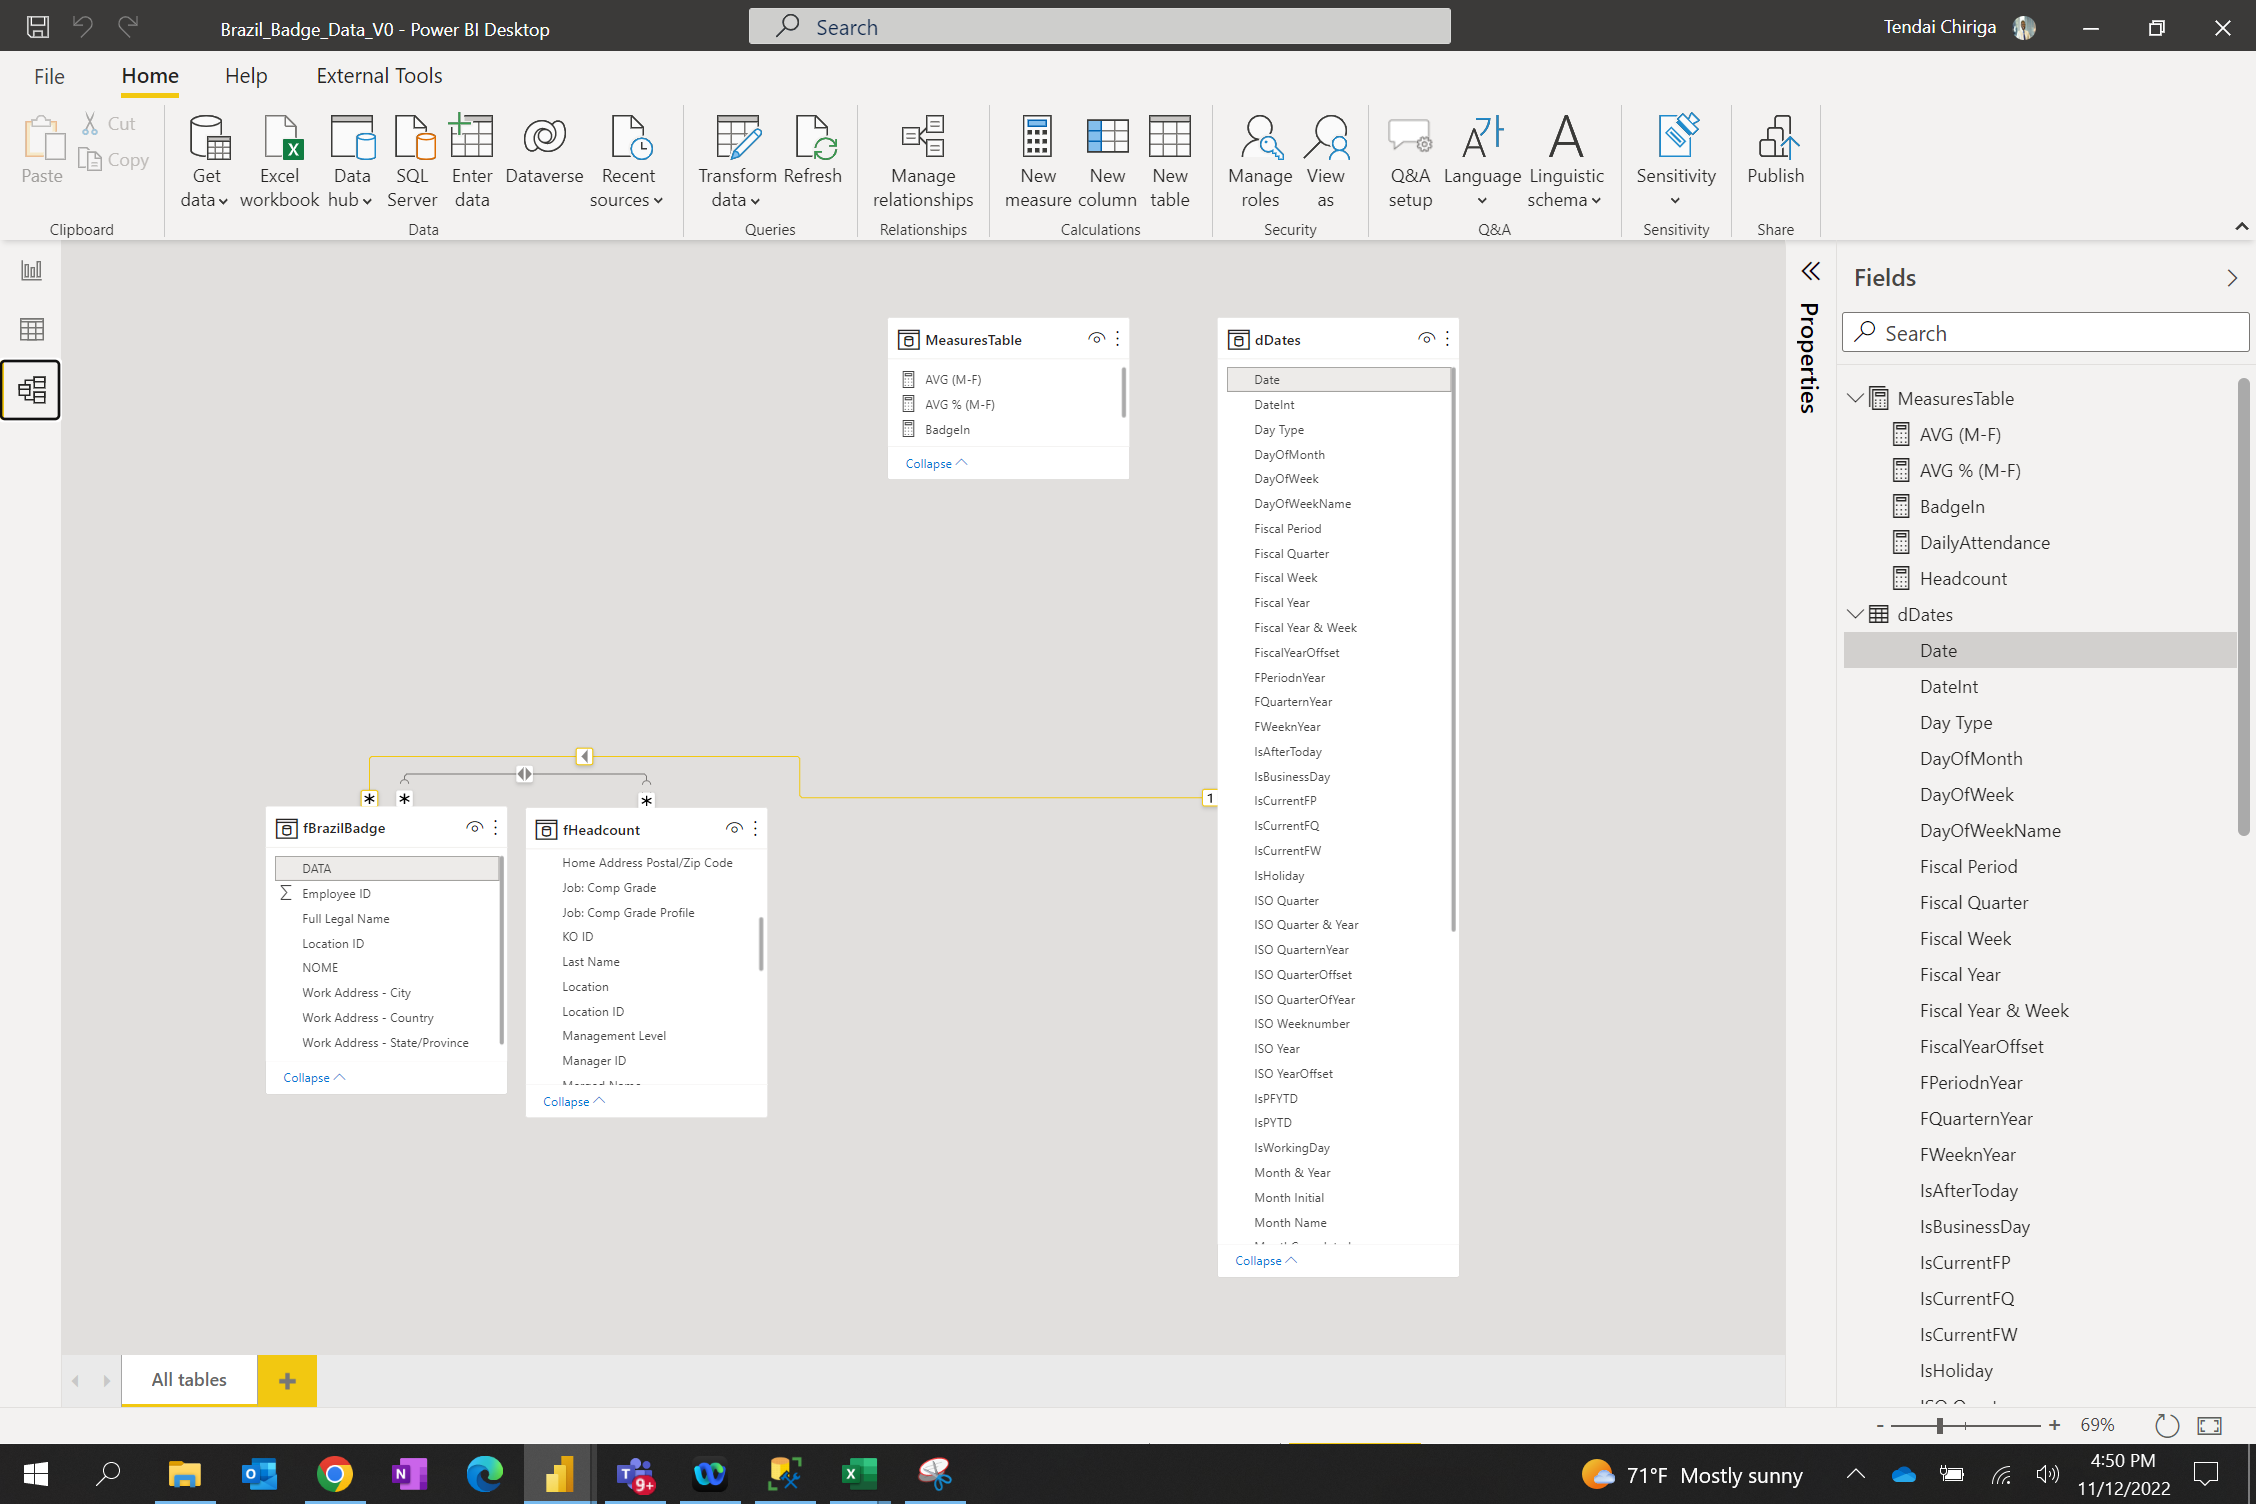Collapse dDates in Fields pane

point(1855,614)
